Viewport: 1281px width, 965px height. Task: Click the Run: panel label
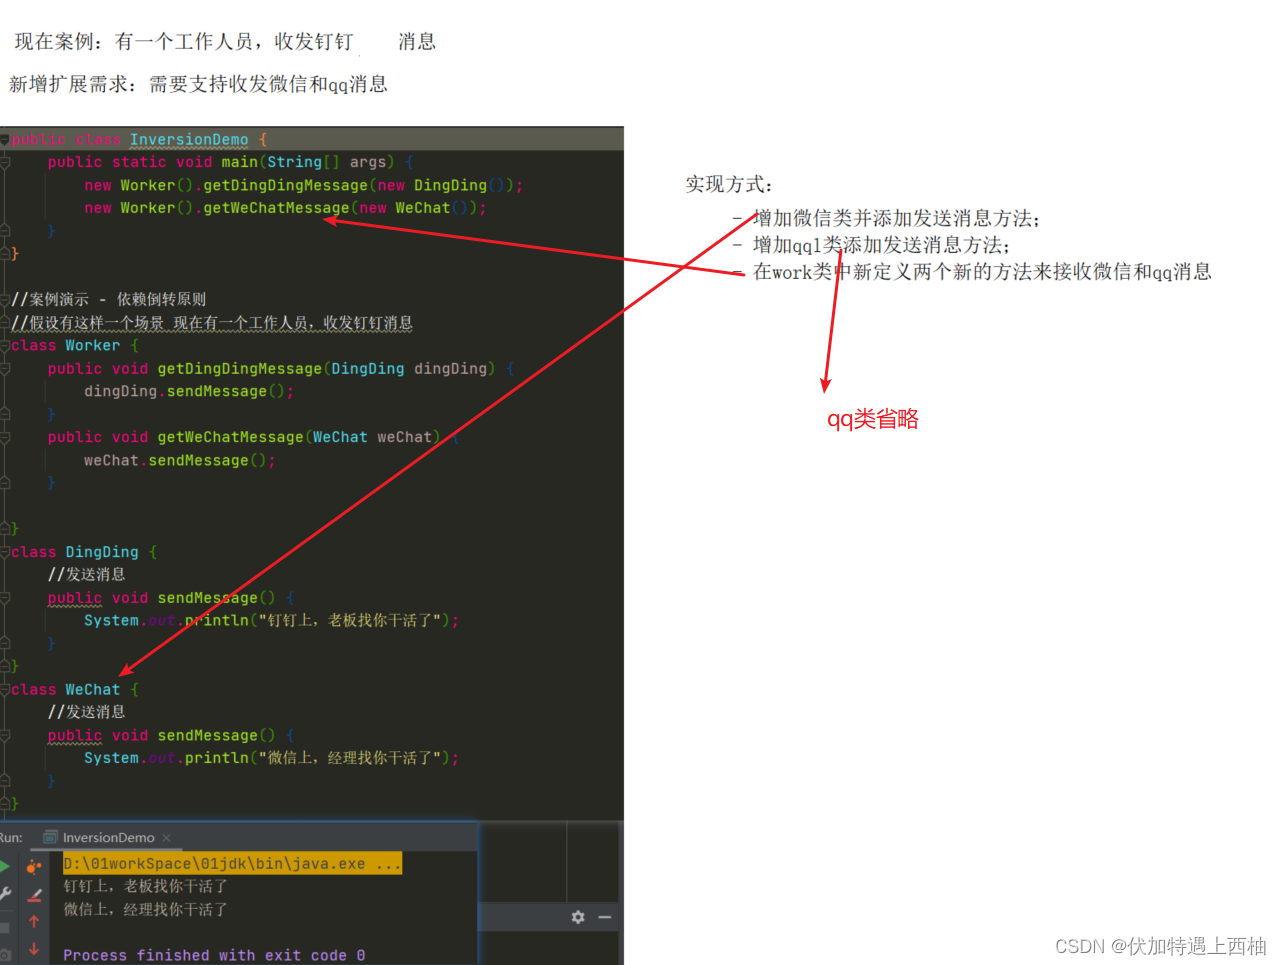[x=11, y=838]
